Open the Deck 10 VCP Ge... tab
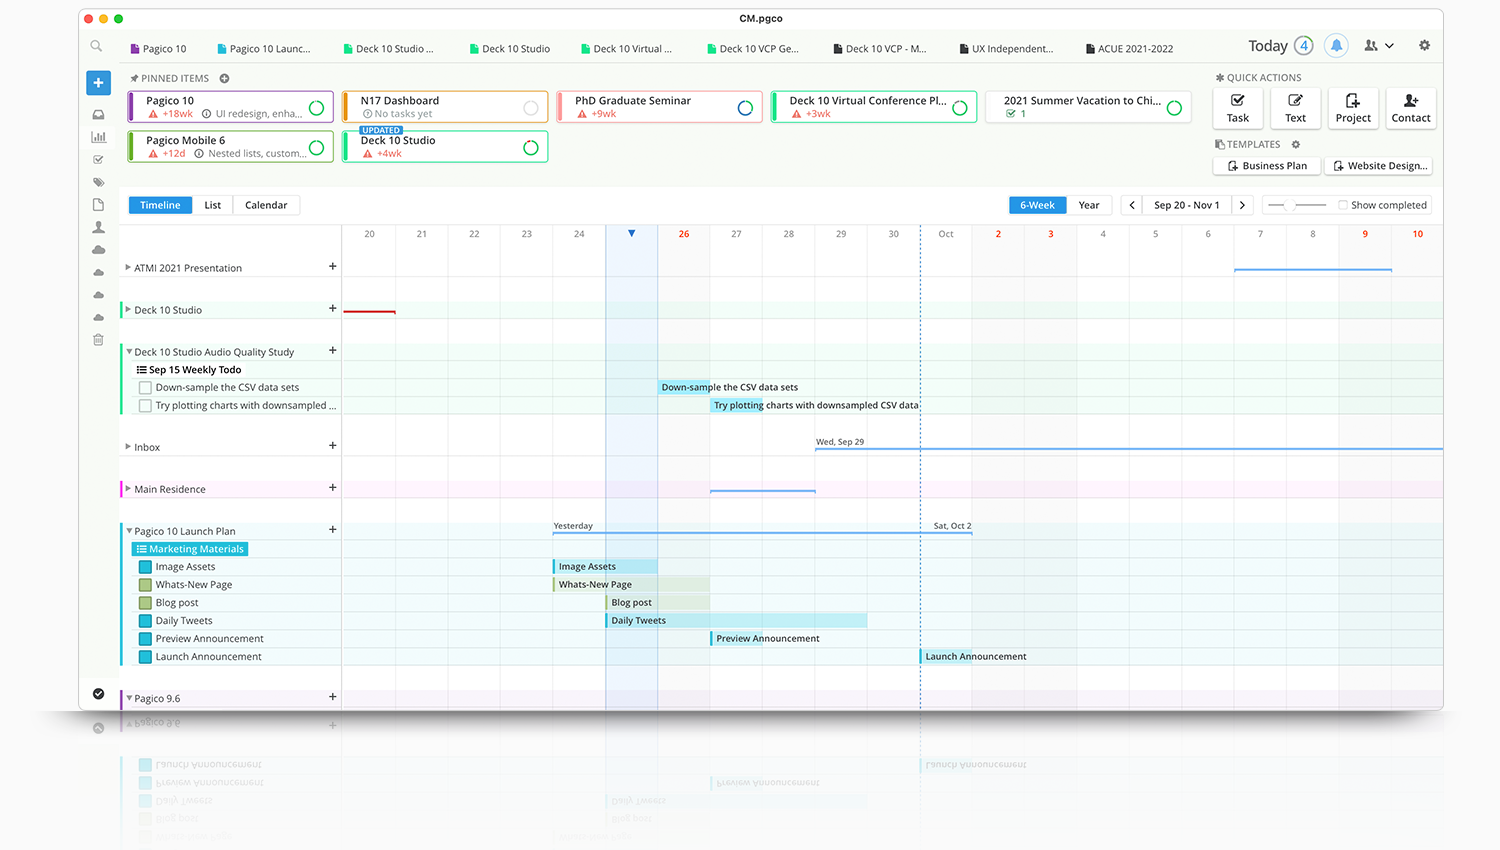The image size is (1500, 850). click(752, 48)
